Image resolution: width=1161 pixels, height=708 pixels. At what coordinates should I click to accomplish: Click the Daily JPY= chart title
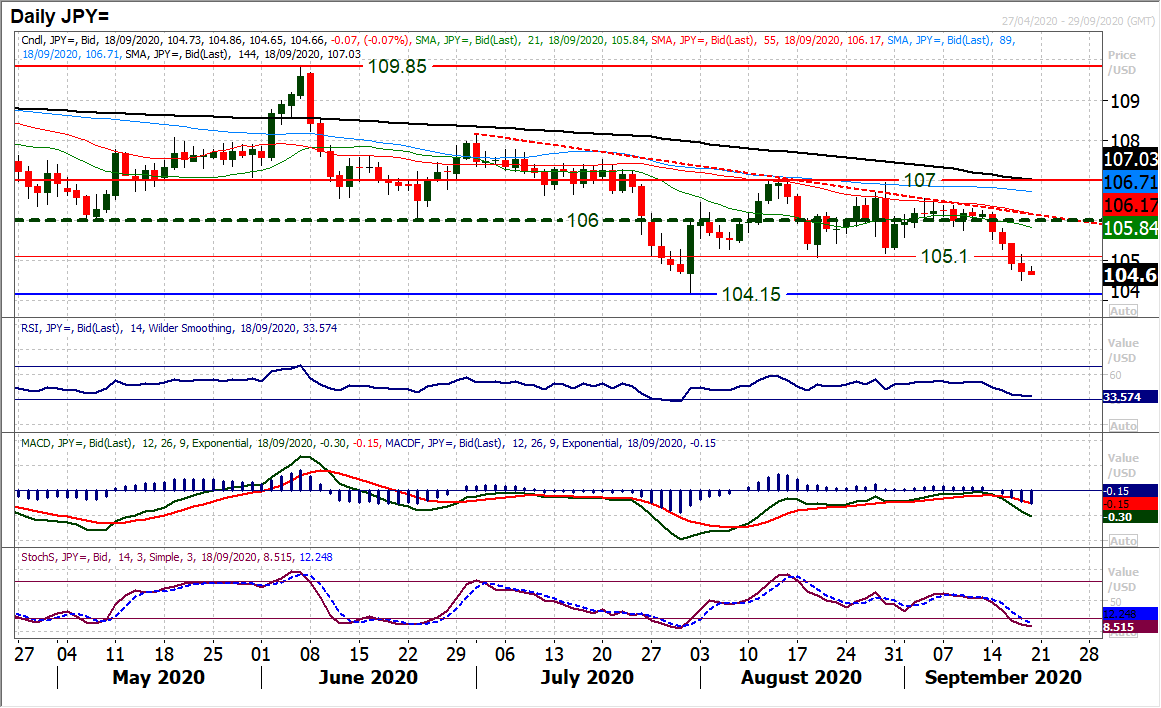coord(61,13)
